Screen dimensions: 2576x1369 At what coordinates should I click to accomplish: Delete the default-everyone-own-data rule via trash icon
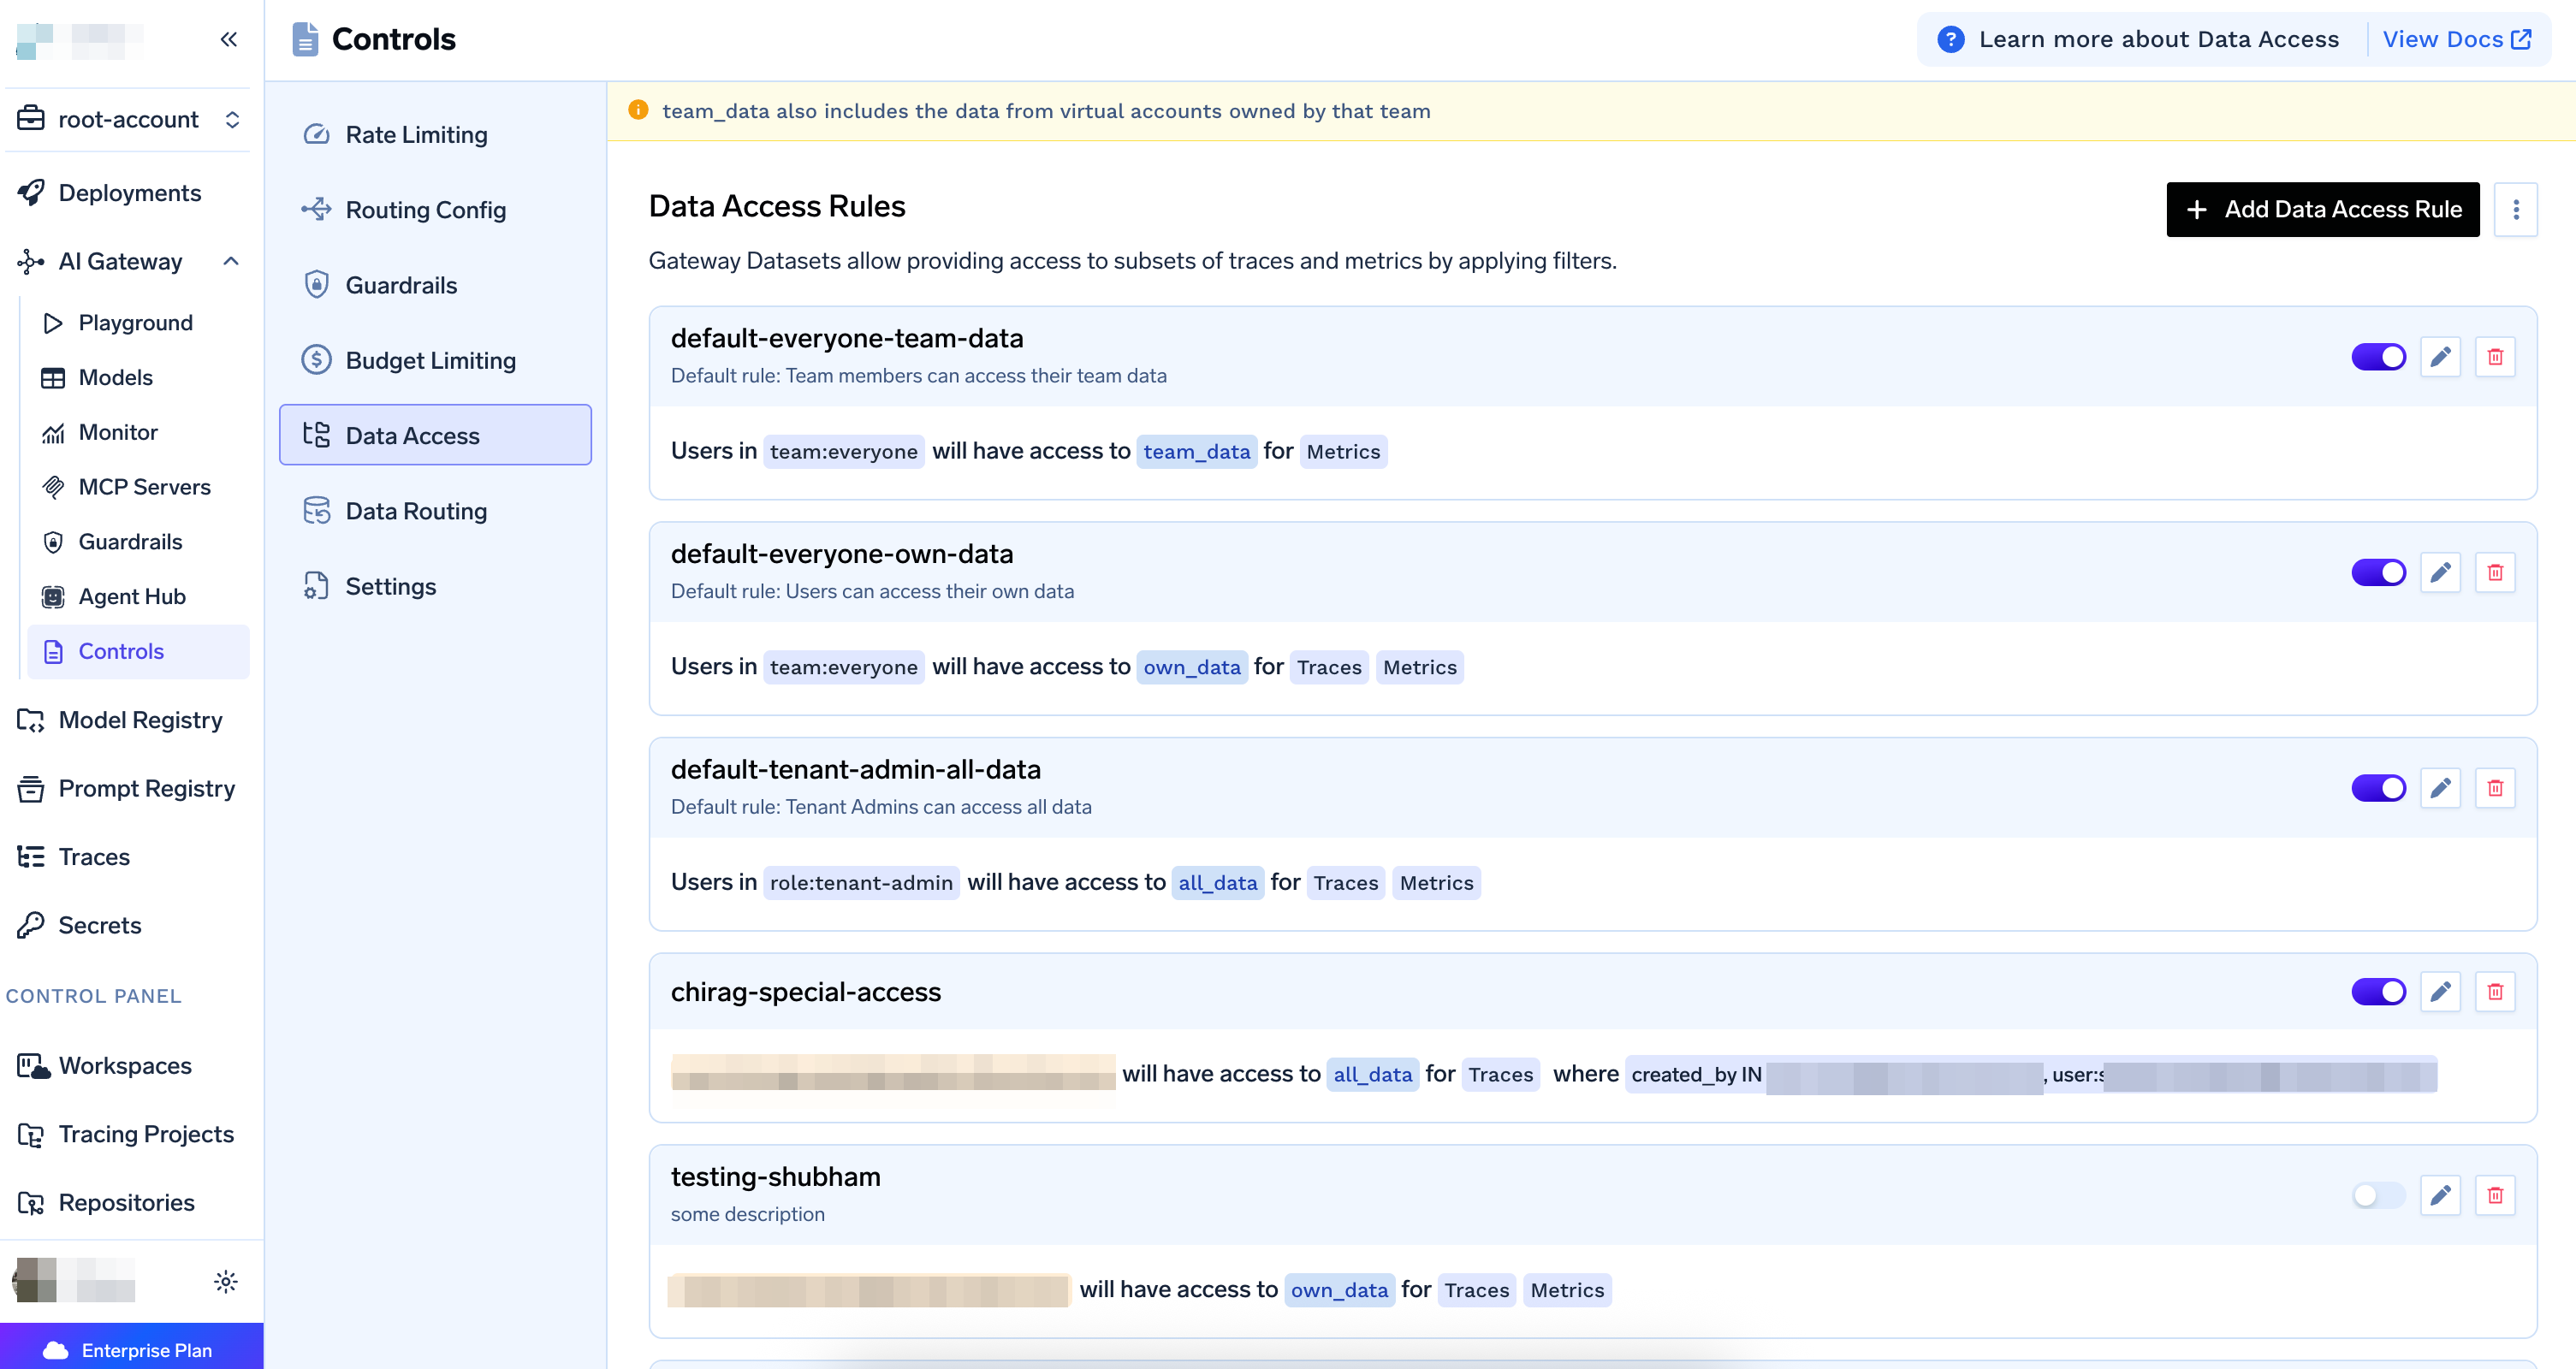pos(2495,573)
